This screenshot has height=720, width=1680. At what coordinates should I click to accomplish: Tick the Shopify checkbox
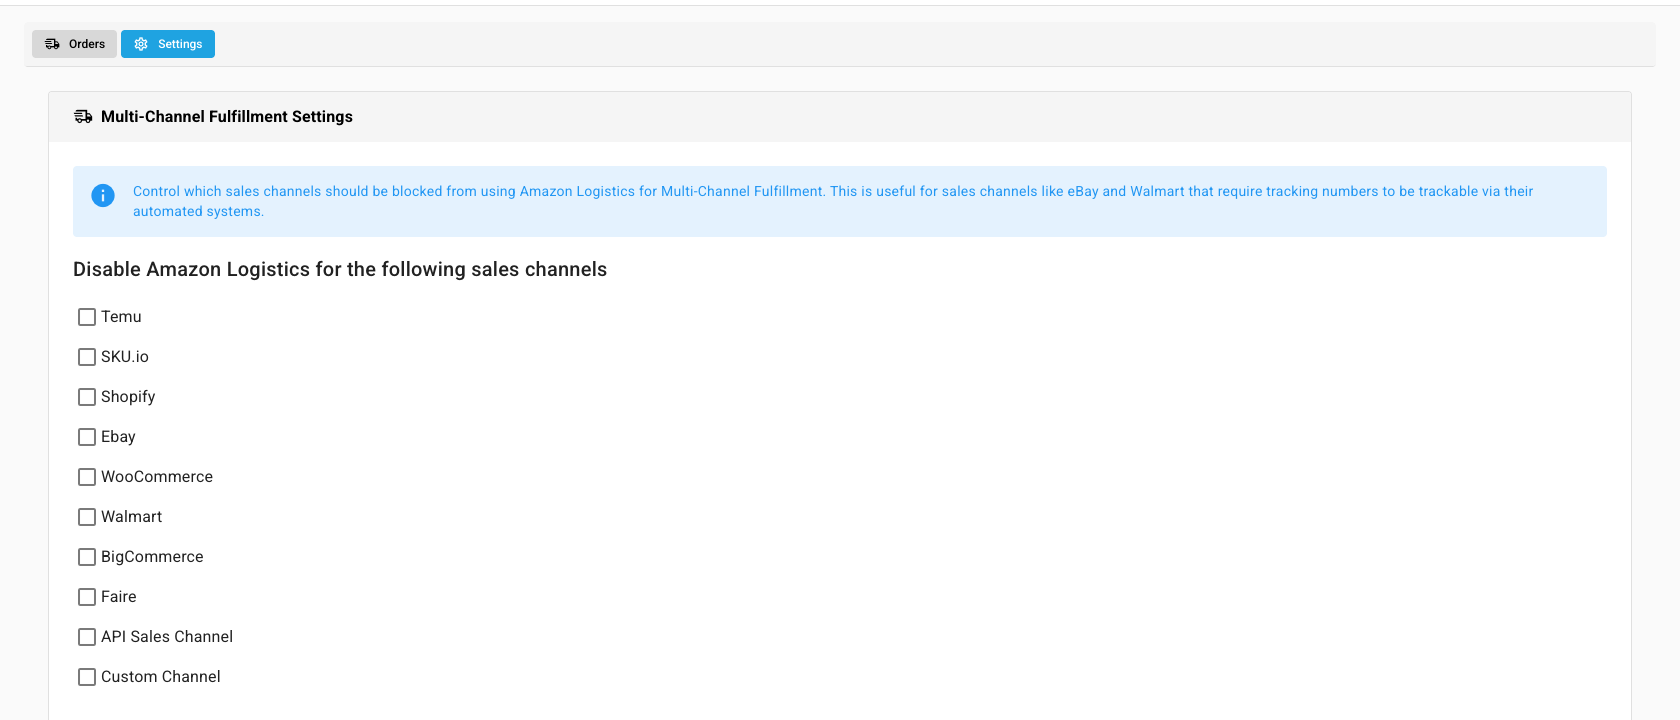pos(87,397)
